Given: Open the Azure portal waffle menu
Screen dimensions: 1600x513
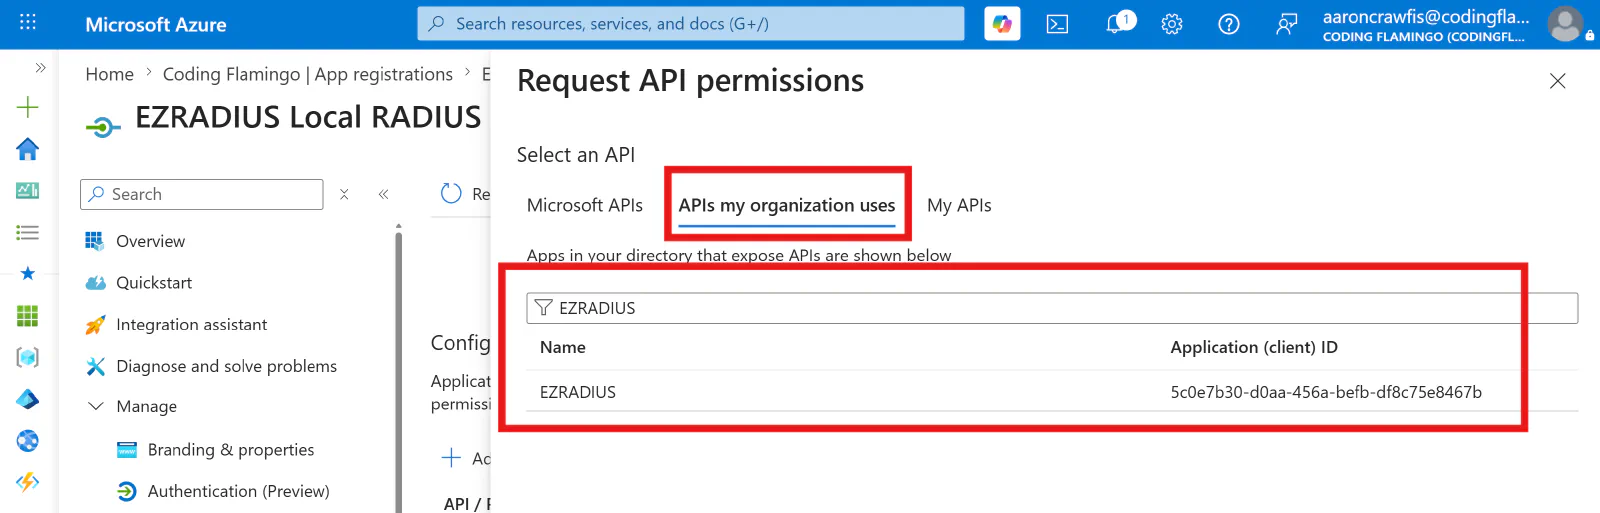Looking at the screenshot, I should coord(28,22).
